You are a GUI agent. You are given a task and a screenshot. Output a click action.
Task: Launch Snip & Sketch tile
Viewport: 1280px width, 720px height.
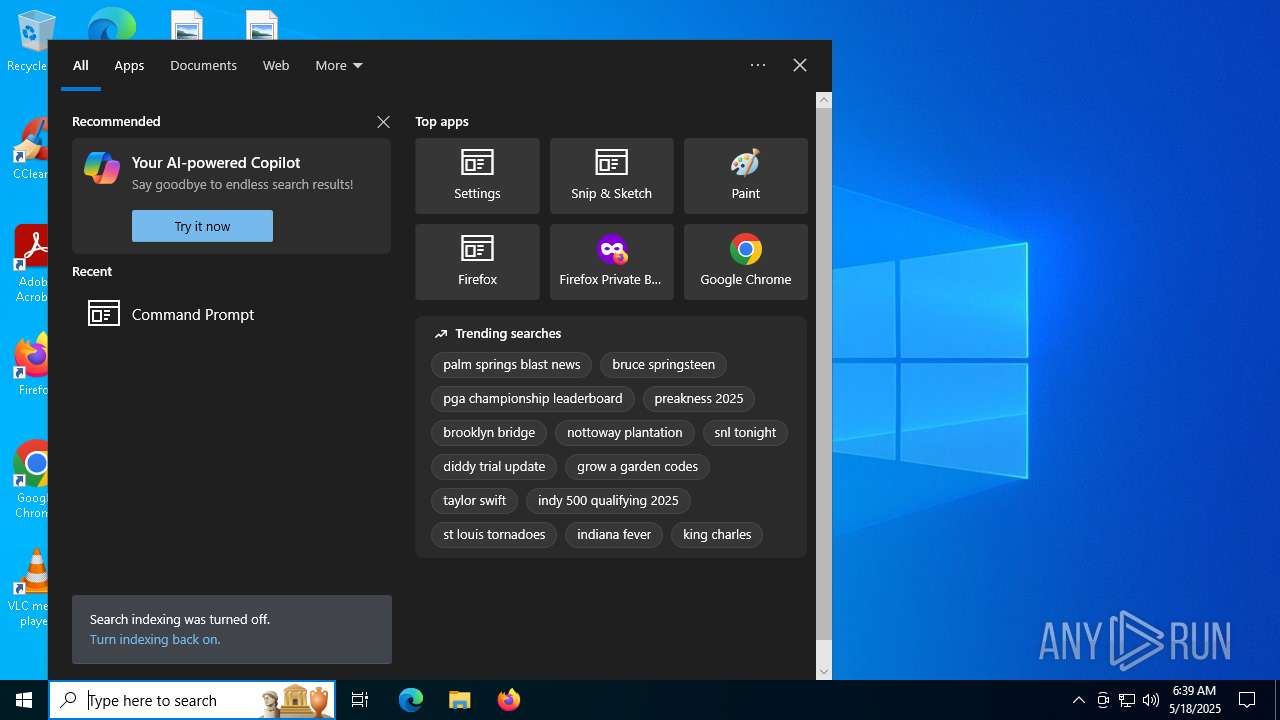pos(611,176)
